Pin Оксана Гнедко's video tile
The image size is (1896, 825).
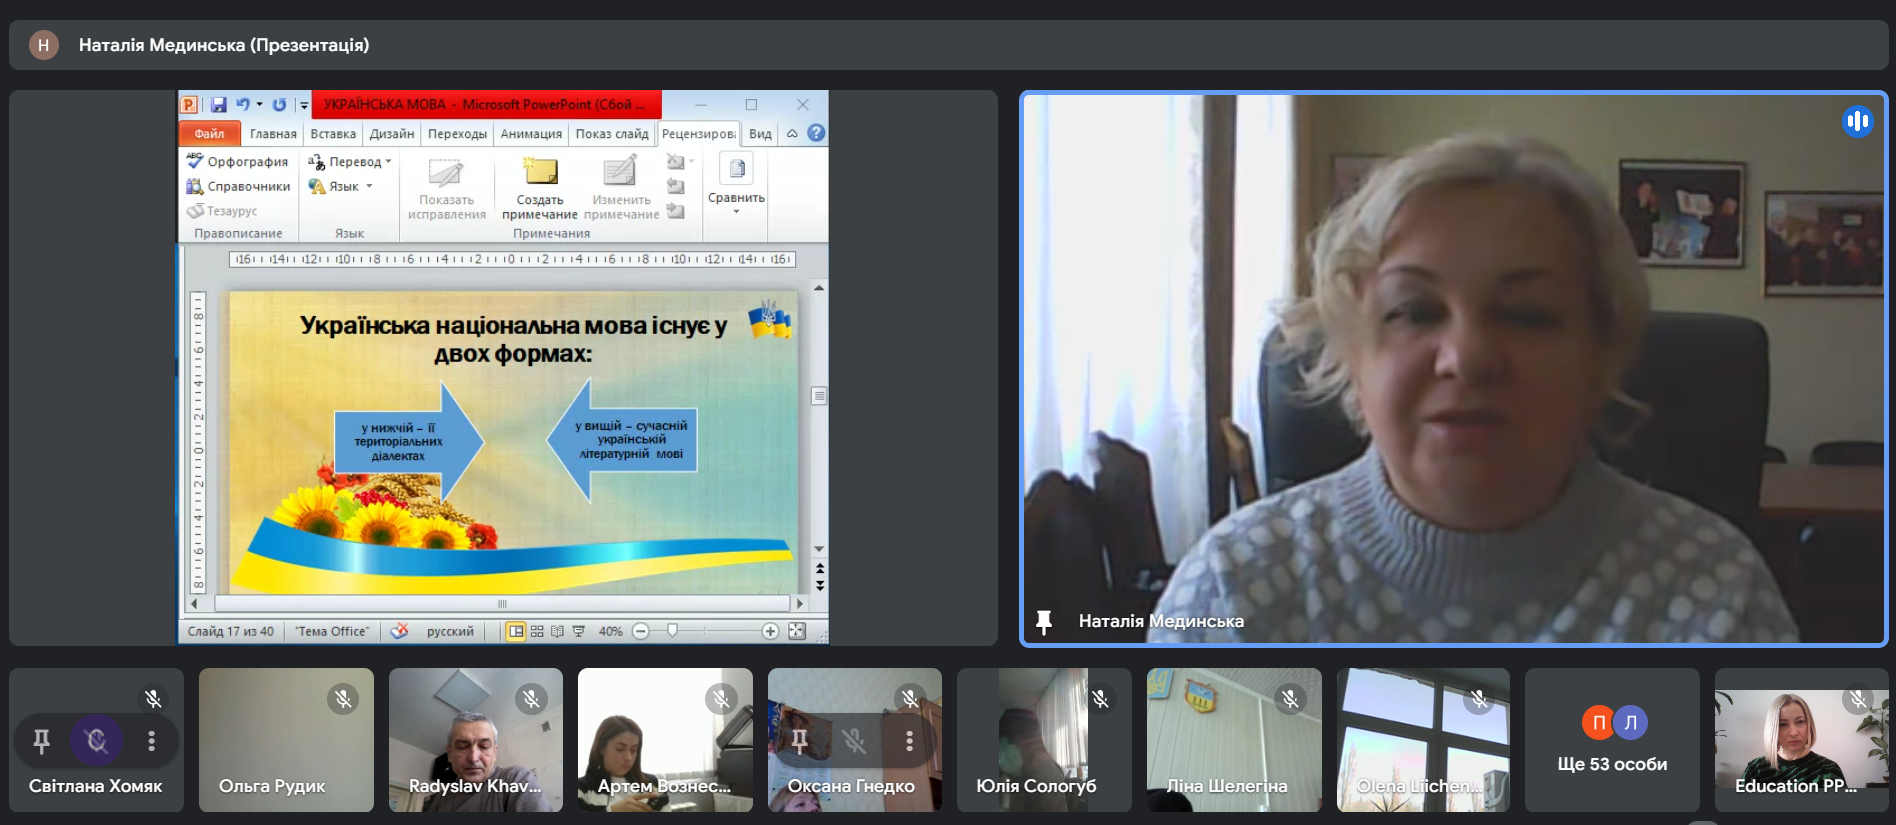pos(799,741)
